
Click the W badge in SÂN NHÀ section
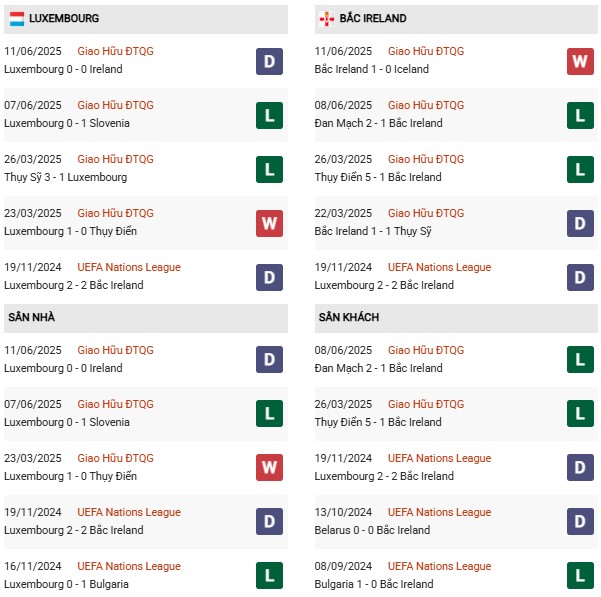click(269, 468)
